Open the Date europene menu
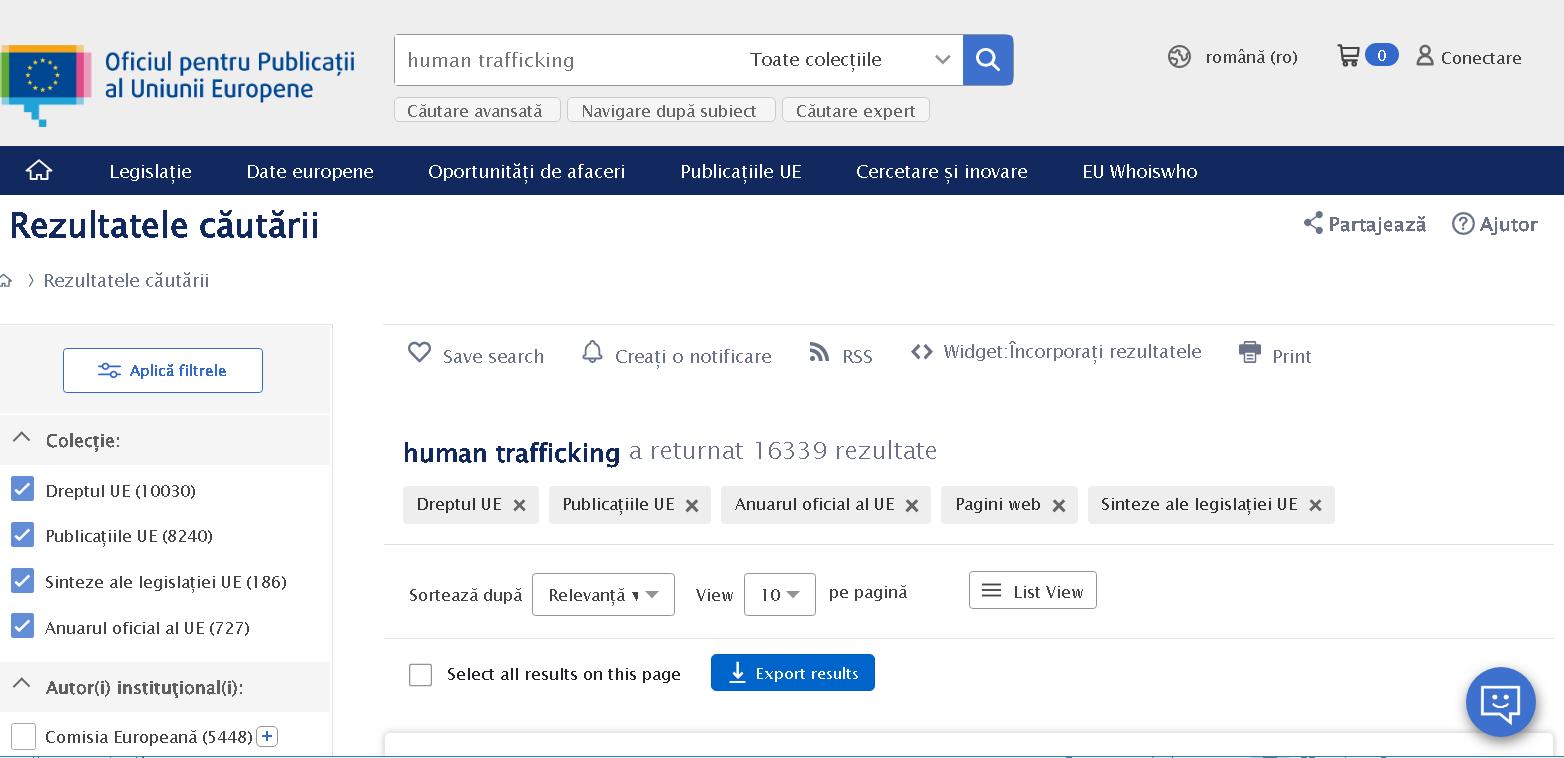1564x758 pixels. click(x=310, y=171)
